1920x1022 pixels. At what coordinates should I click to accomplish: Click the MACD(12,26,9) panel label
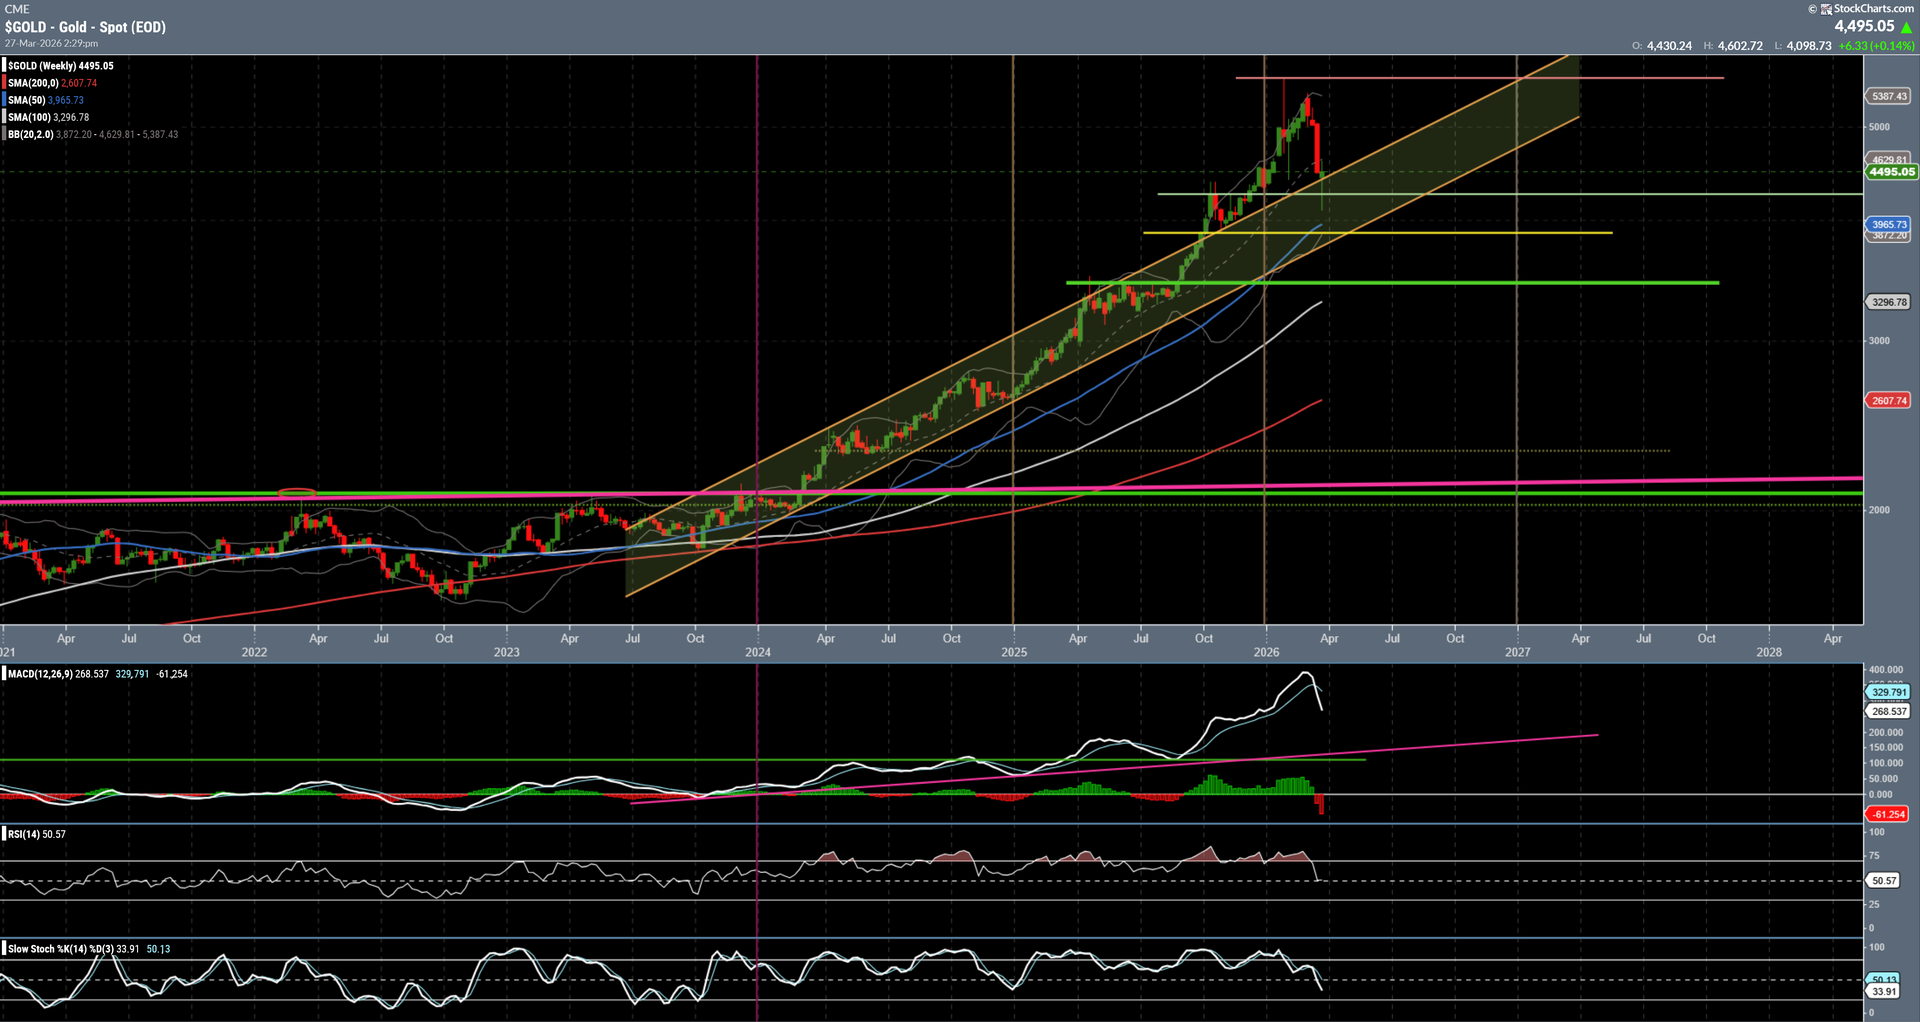coord(40,674)
